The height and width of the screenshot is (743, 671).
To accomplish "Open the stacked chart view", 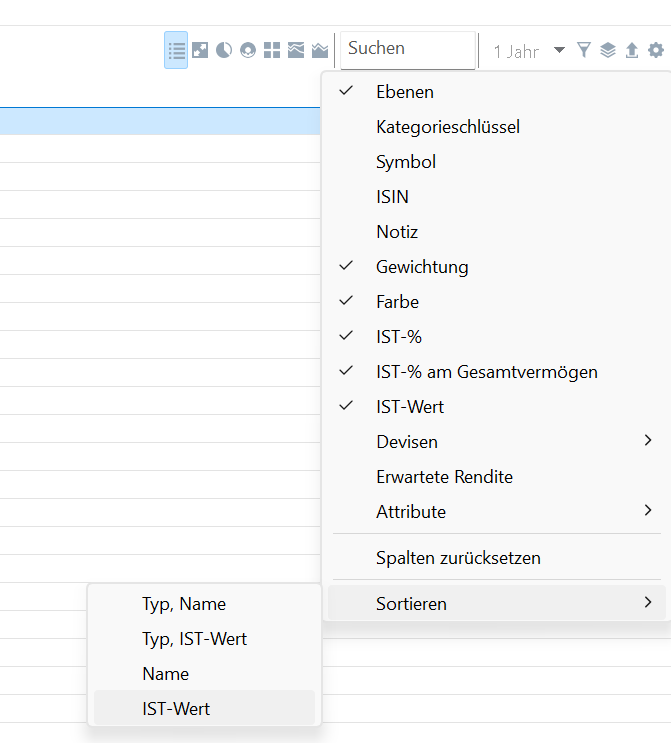I will [x=296, y=50].
